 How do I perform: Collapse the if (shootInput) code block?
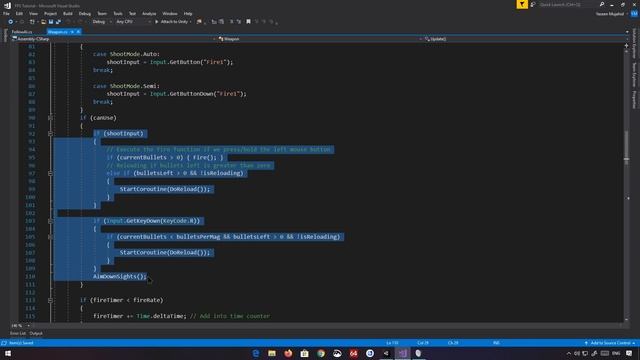tap(50, 133)
